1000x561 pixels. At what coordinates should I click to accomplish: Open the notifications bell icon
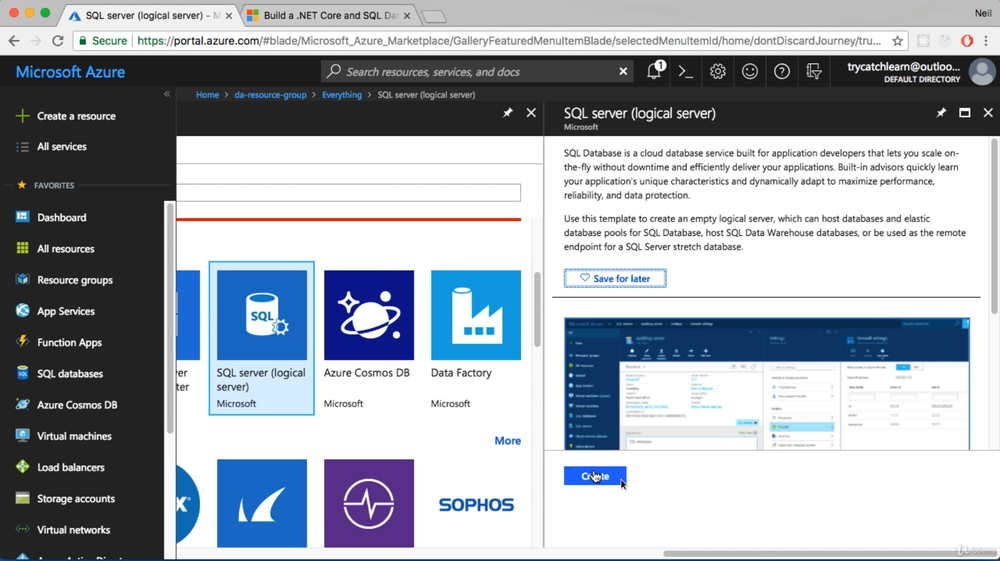[x=654, y=71]
